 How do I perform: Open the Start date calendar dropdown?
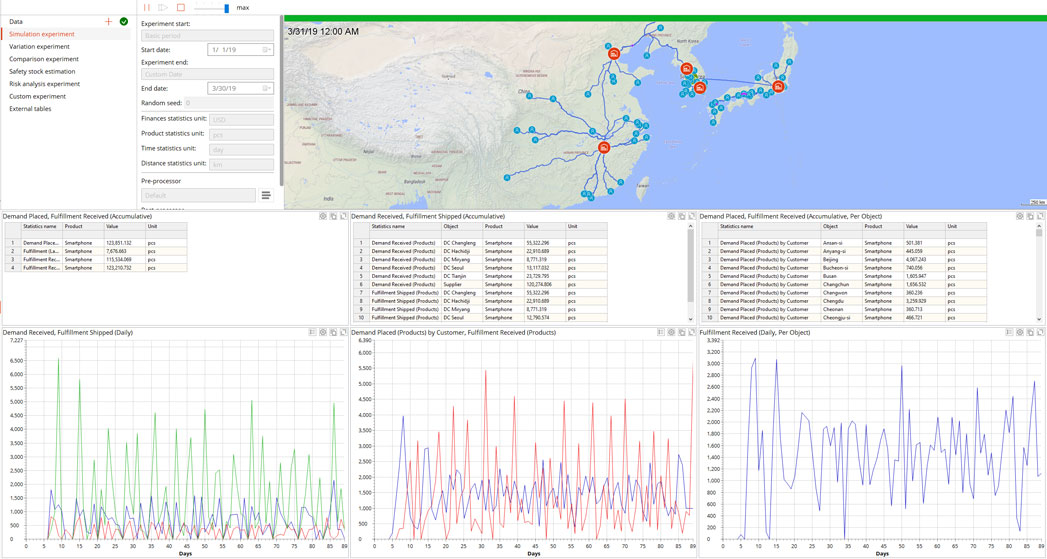pyautogui.click(x=266, y=49)
